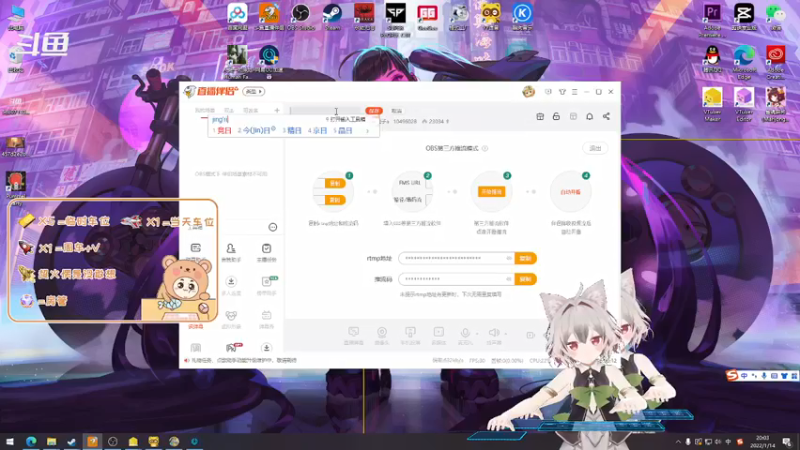Viewport: 800px width, 450px height.
Task: Expand microphone options arrow
Action: pyautogui.click(x=477, y=334)
